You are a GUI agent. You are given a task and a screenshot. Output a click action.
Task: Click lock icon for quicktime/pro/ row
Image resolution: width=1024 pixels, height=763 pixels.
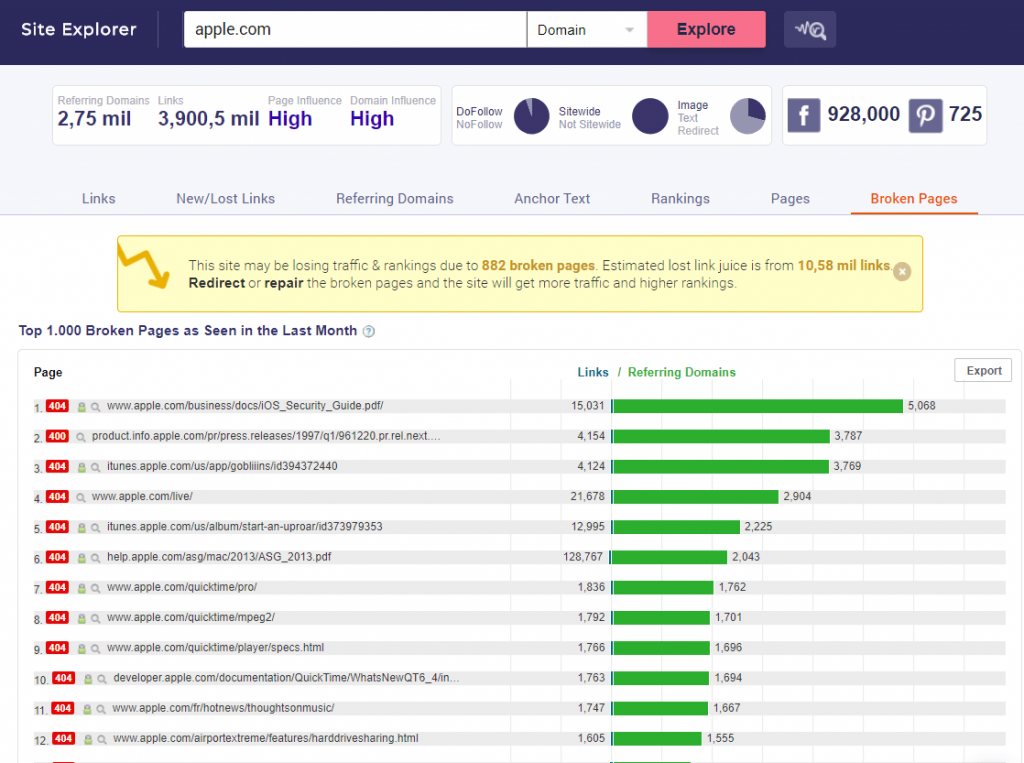point(82,589)
